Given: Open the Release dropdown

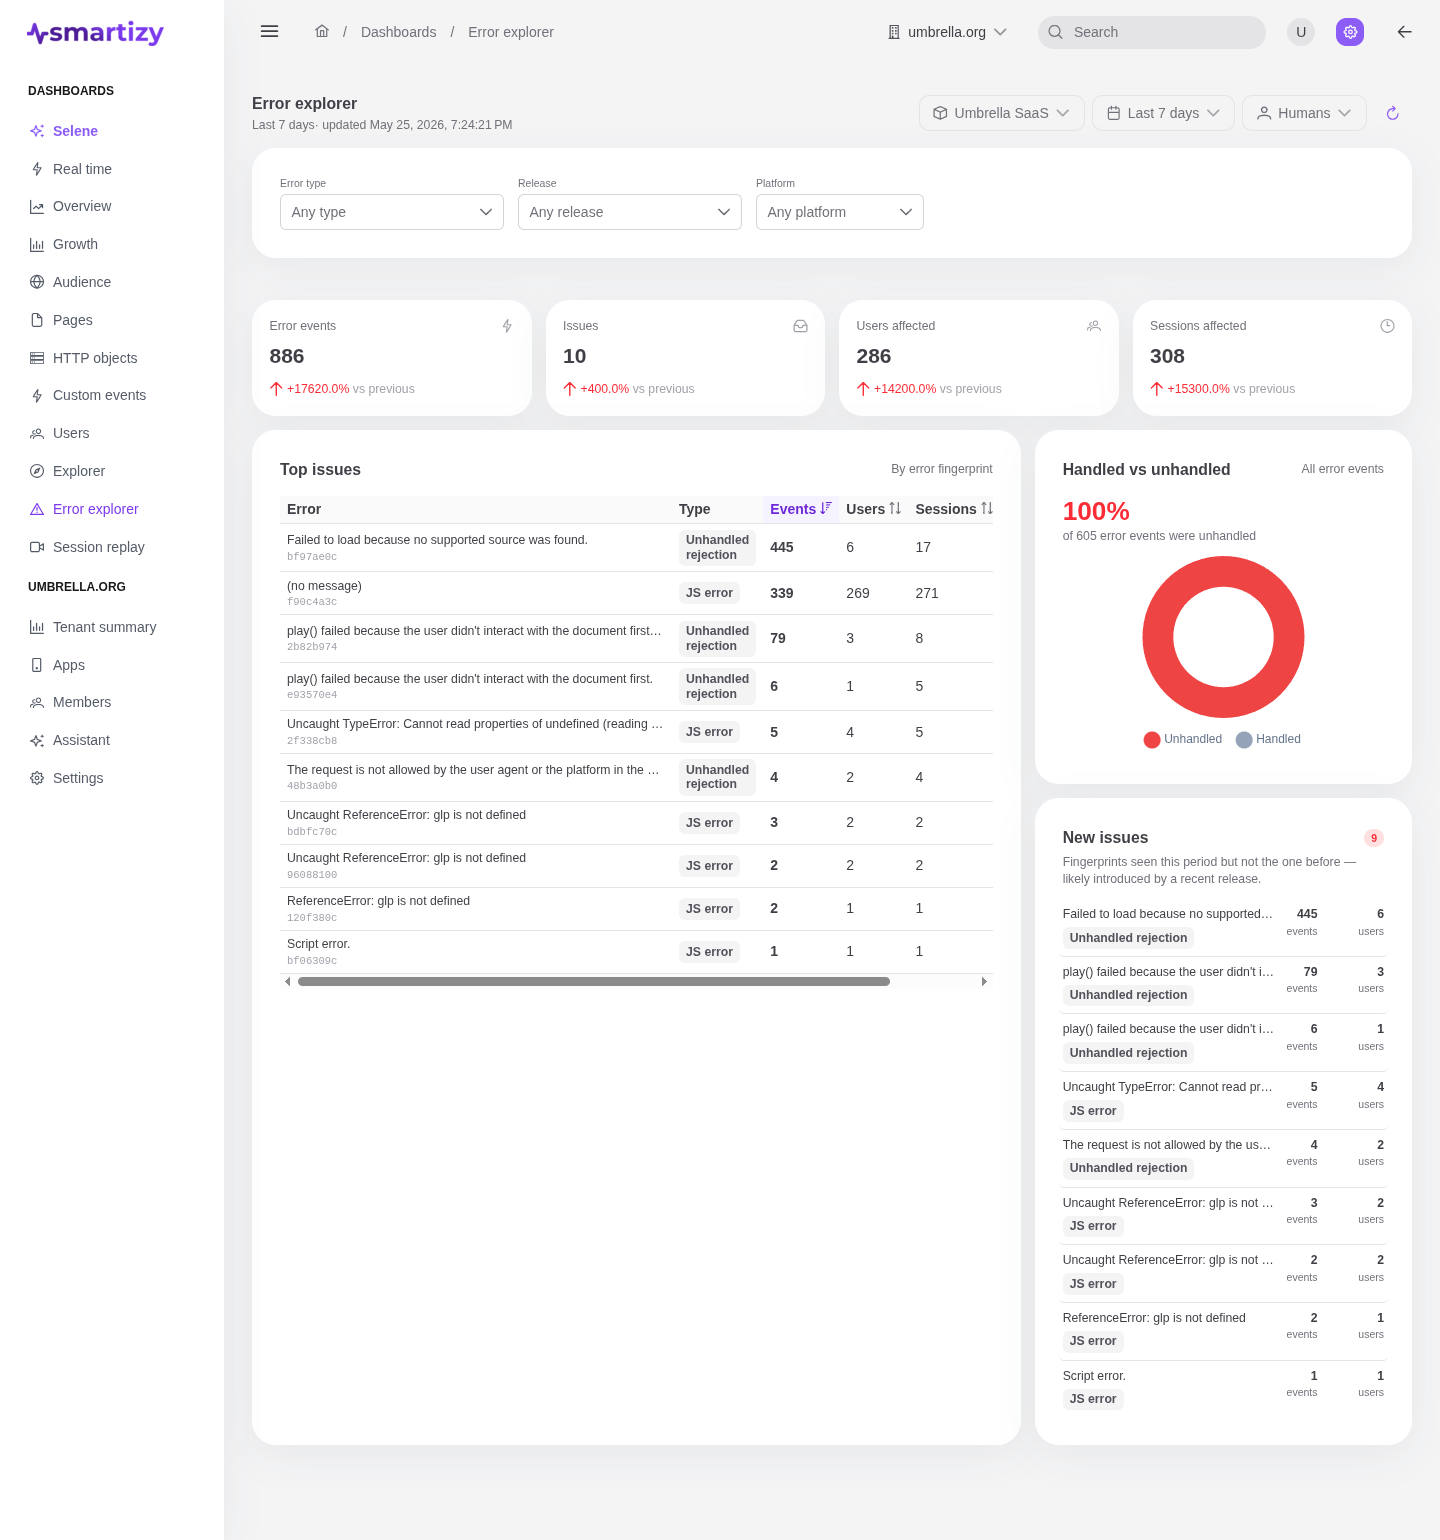Looking at the screenshot, I should coord(630,212).
